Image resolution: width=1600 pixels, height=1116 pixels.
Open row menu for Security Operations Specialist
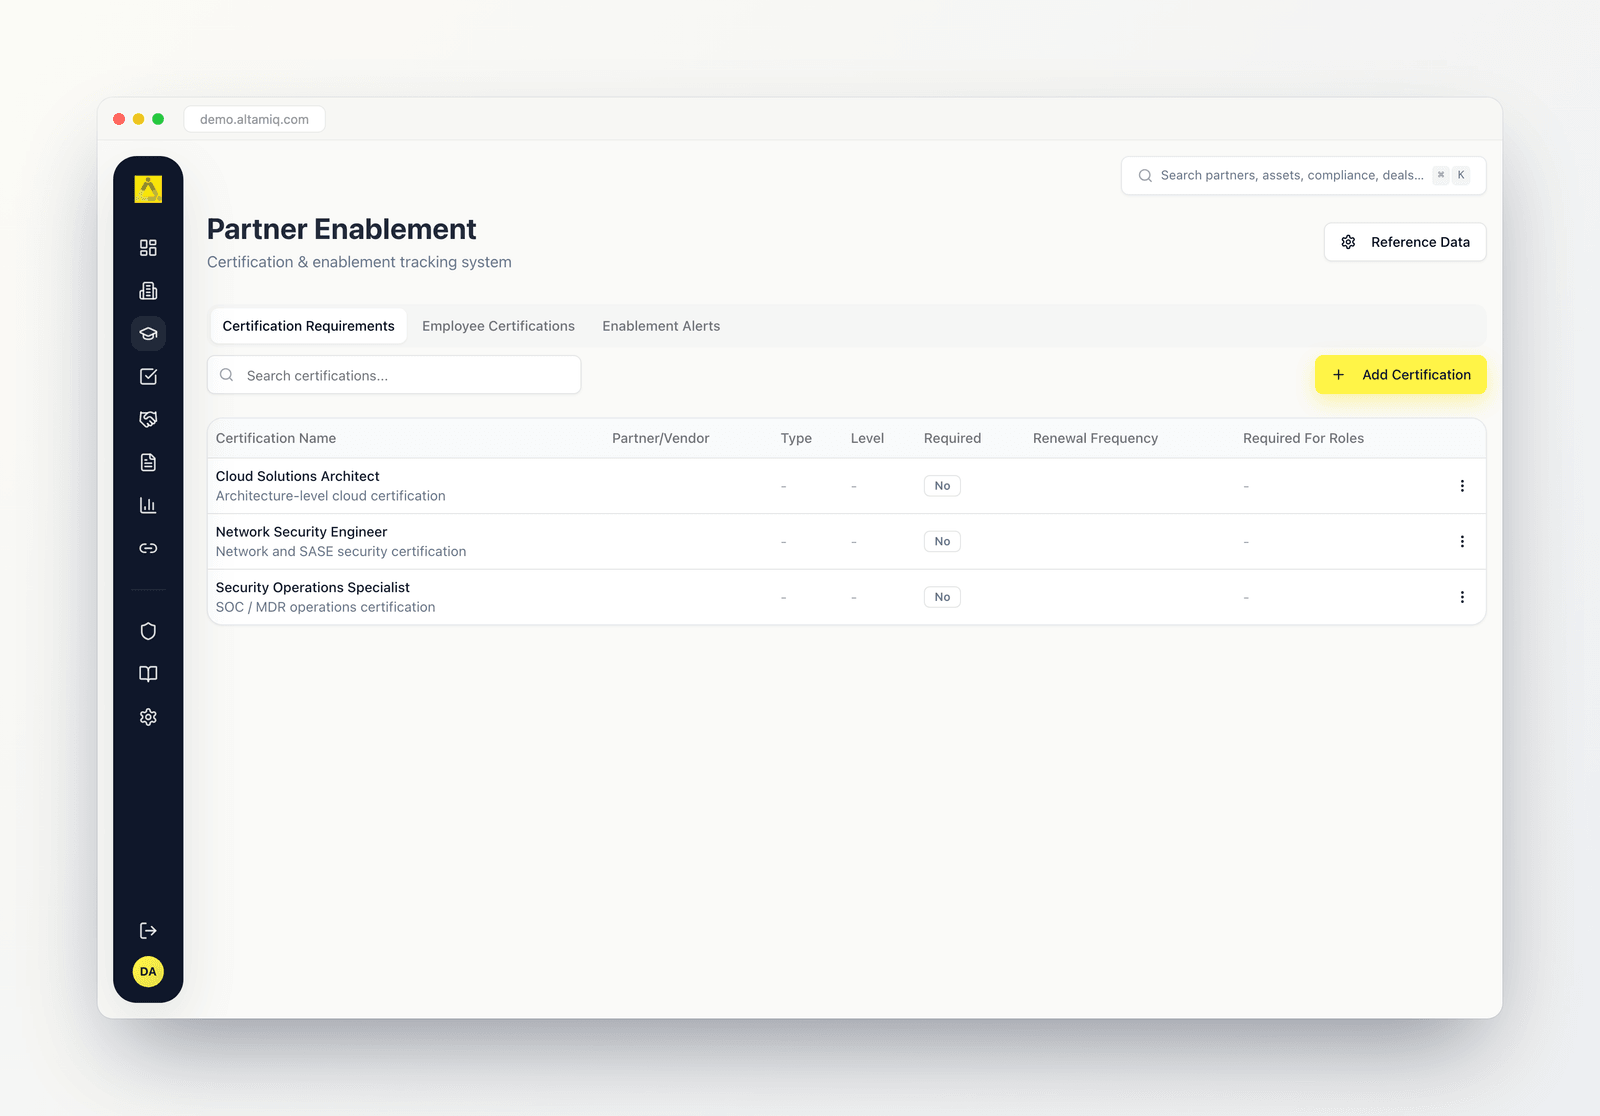pyautogui.click(x=1462, y=597)
